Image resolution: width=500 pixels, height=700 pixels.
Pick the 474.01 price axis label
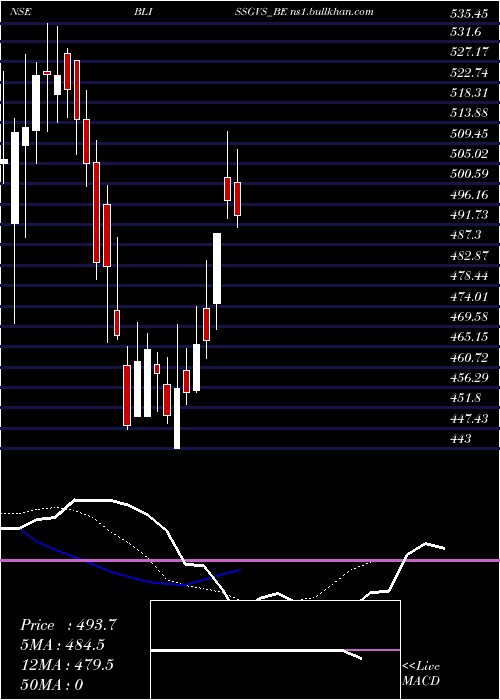point(469,297)
